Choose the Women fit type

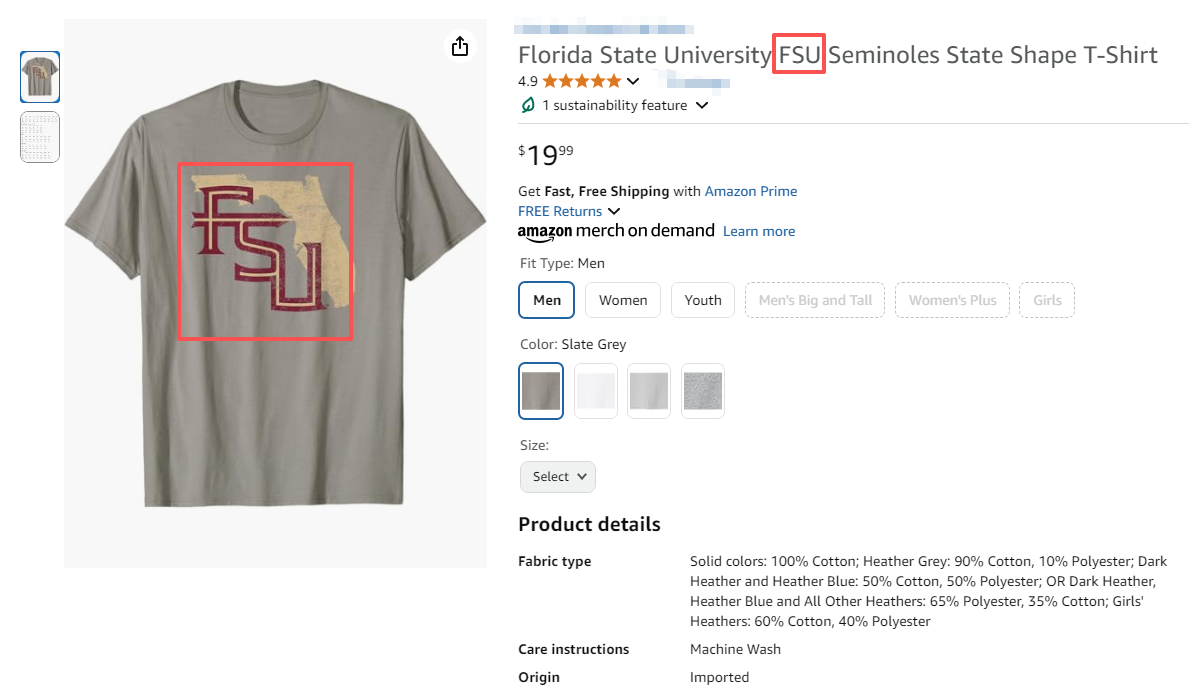(623, 300)
